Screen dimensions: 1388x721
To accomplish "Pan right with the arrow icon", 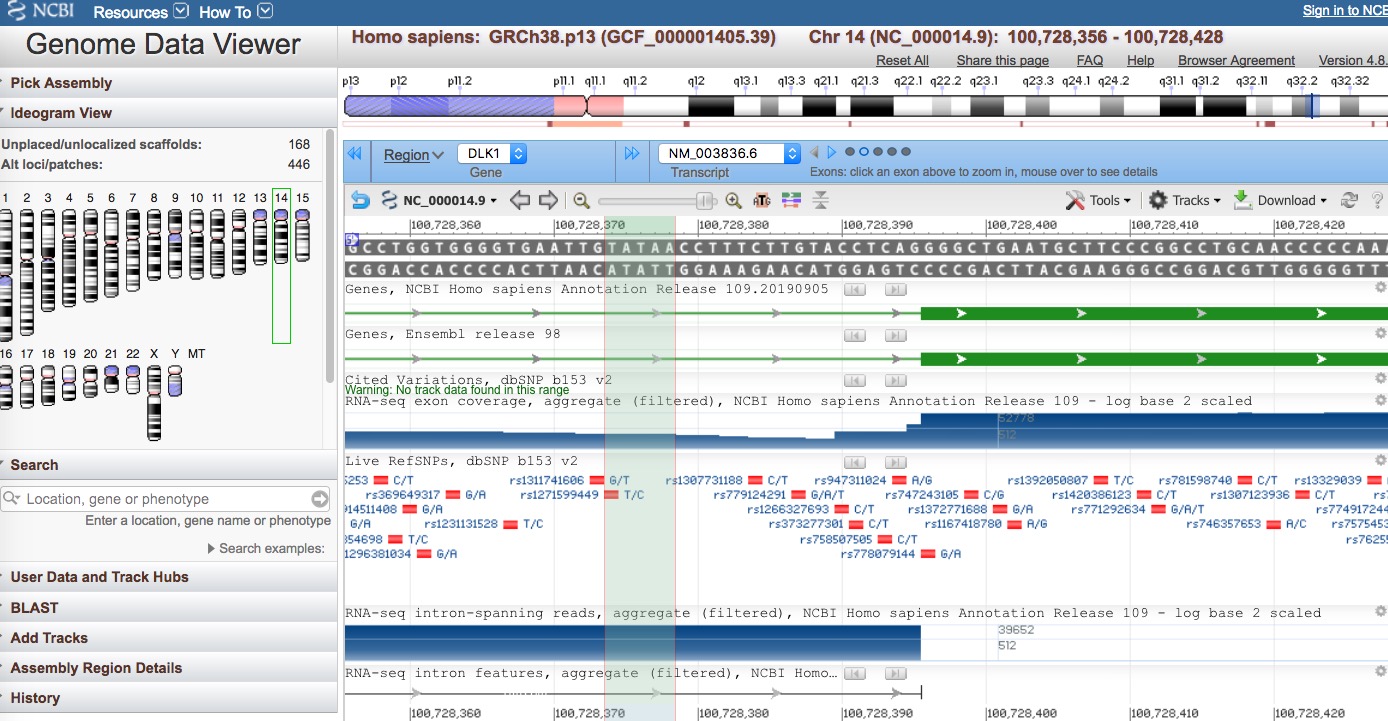I will tap(548, 200).
